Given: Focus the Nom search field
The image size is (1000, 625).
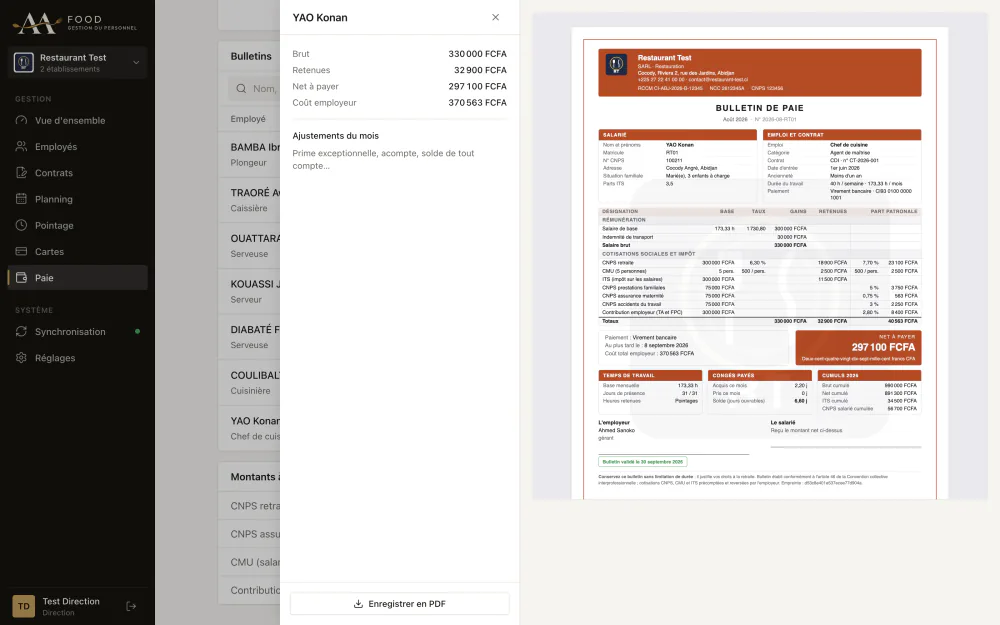Looking at the screenshot, I should (255, 89).
